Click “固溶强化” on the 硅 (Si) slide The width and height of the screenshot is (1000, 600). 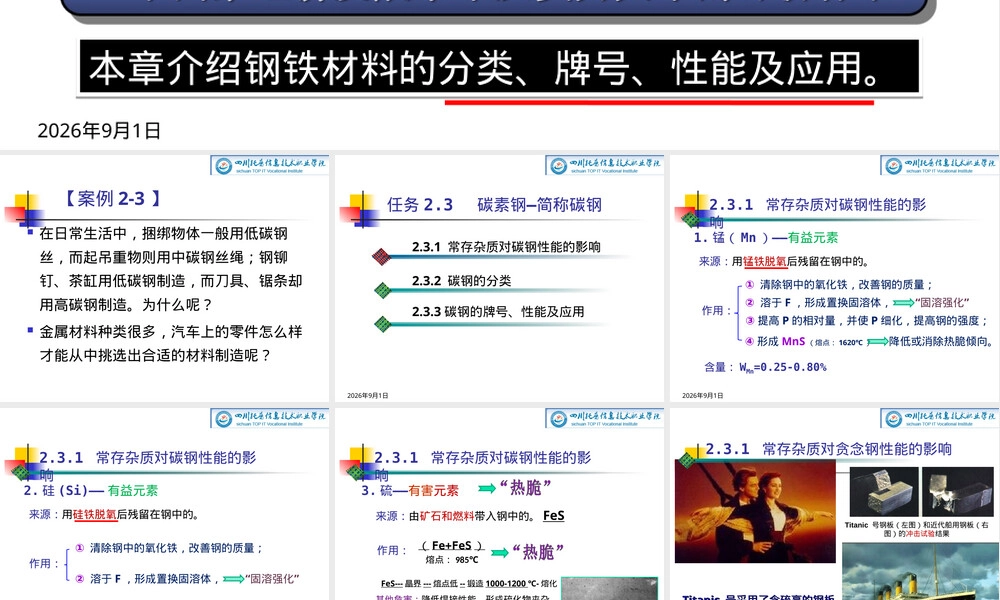point(272,578)
